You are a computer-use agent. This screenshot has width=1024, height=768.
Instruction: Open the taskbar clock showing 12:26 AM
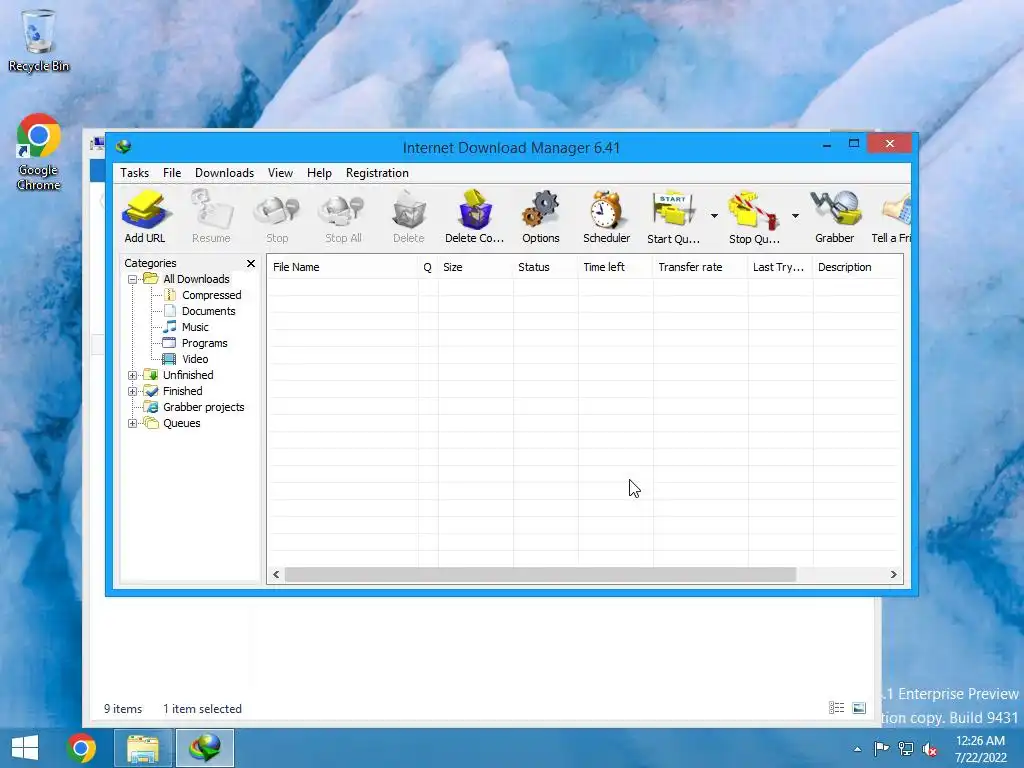click(980, 748)
